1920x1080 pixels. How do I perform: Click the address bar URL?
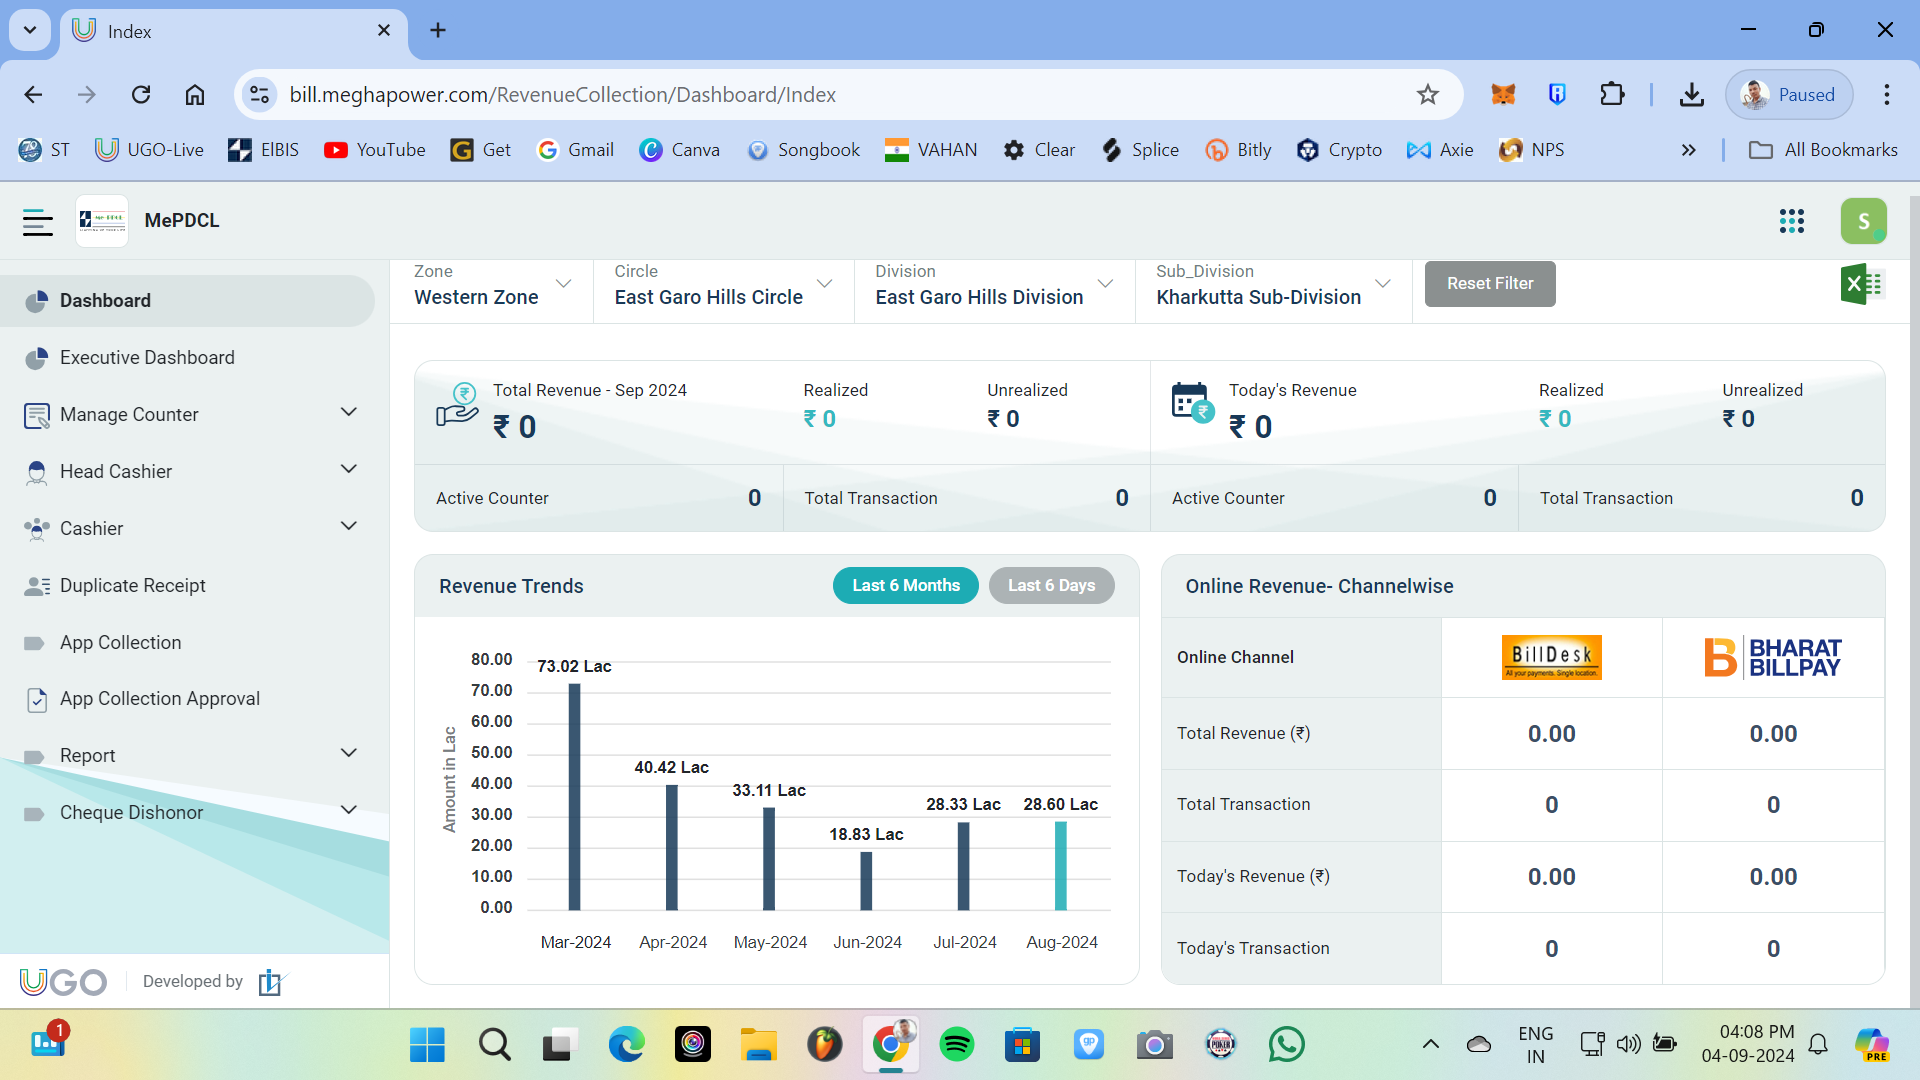tap(563, 95)
